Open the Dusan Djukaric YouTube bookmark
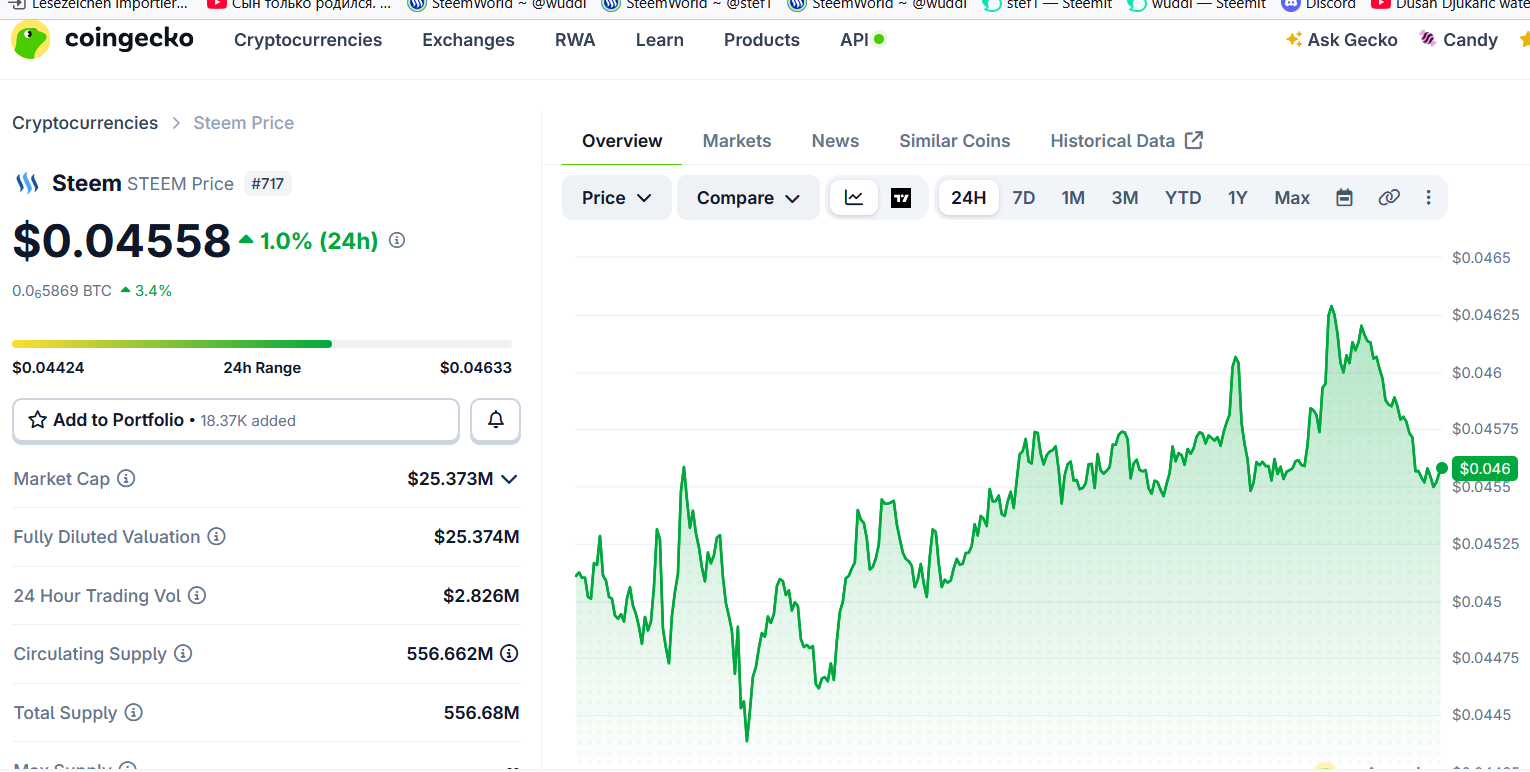 (x=1450, y=4)
